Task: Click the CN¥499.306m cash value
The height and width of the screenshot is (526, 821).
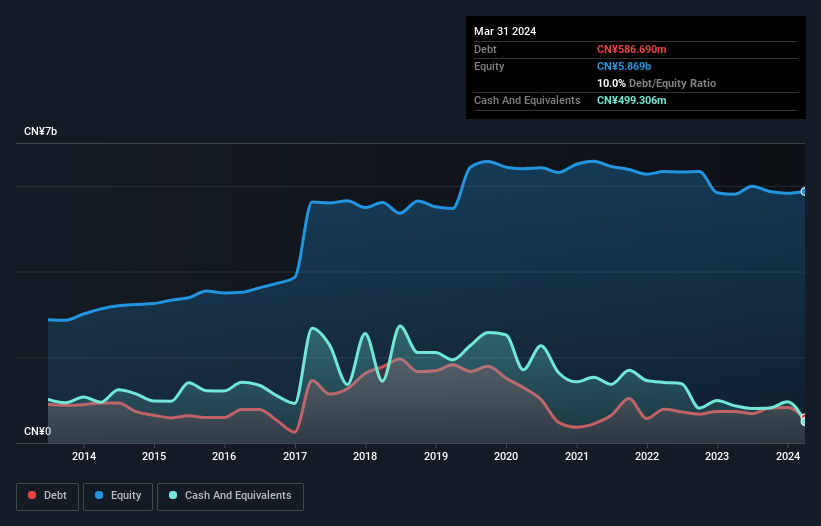Action: click(x=631, y=100)
